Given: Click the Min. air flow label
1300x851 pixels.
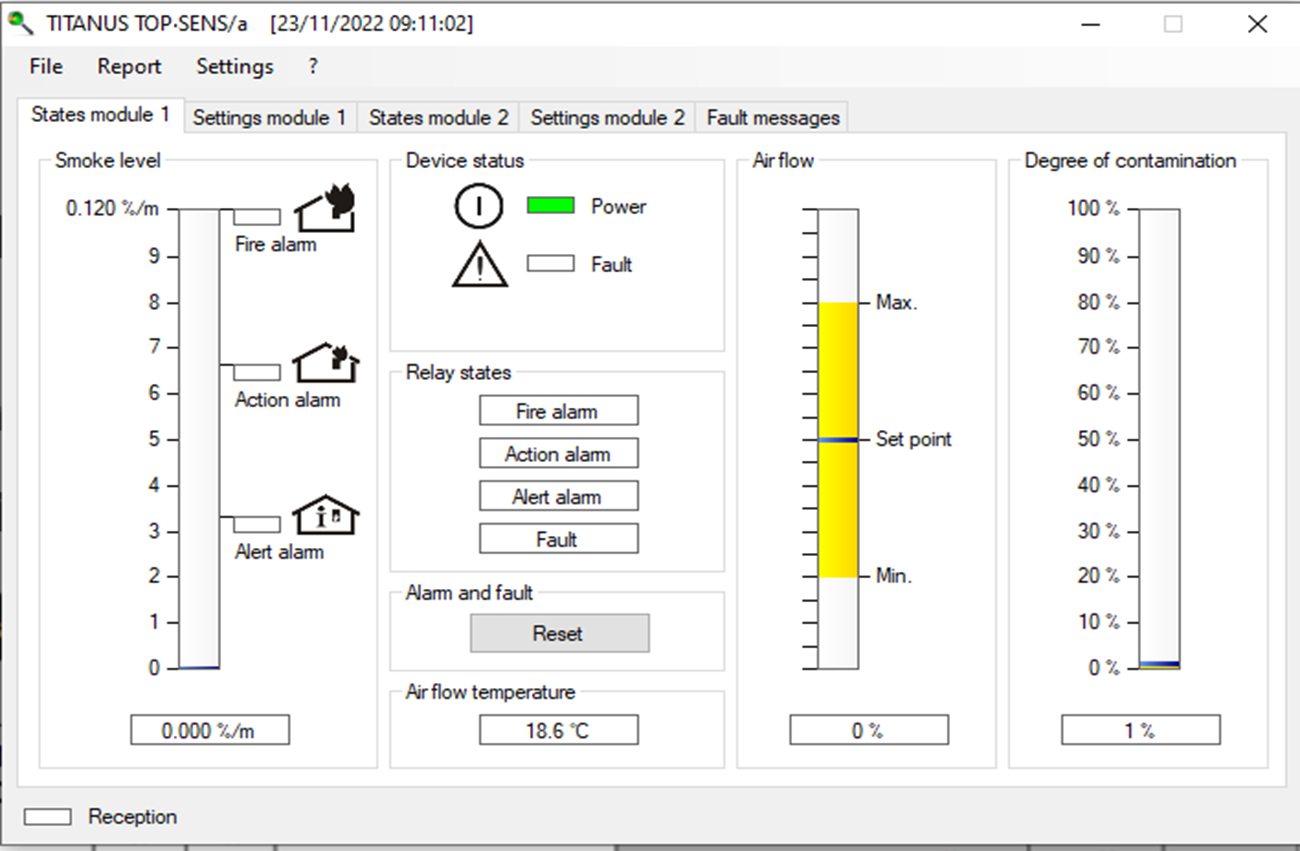Looking at the screenshot, I should coord(894,576).
